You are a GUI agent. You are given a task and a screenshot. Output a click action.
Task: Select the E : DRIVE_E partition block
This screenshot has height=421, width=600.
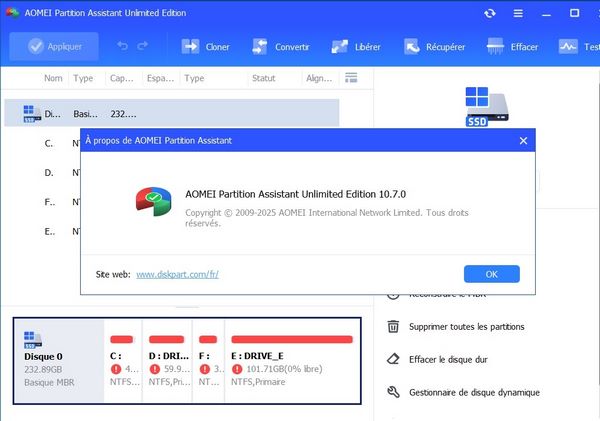[x=292, y=361]
